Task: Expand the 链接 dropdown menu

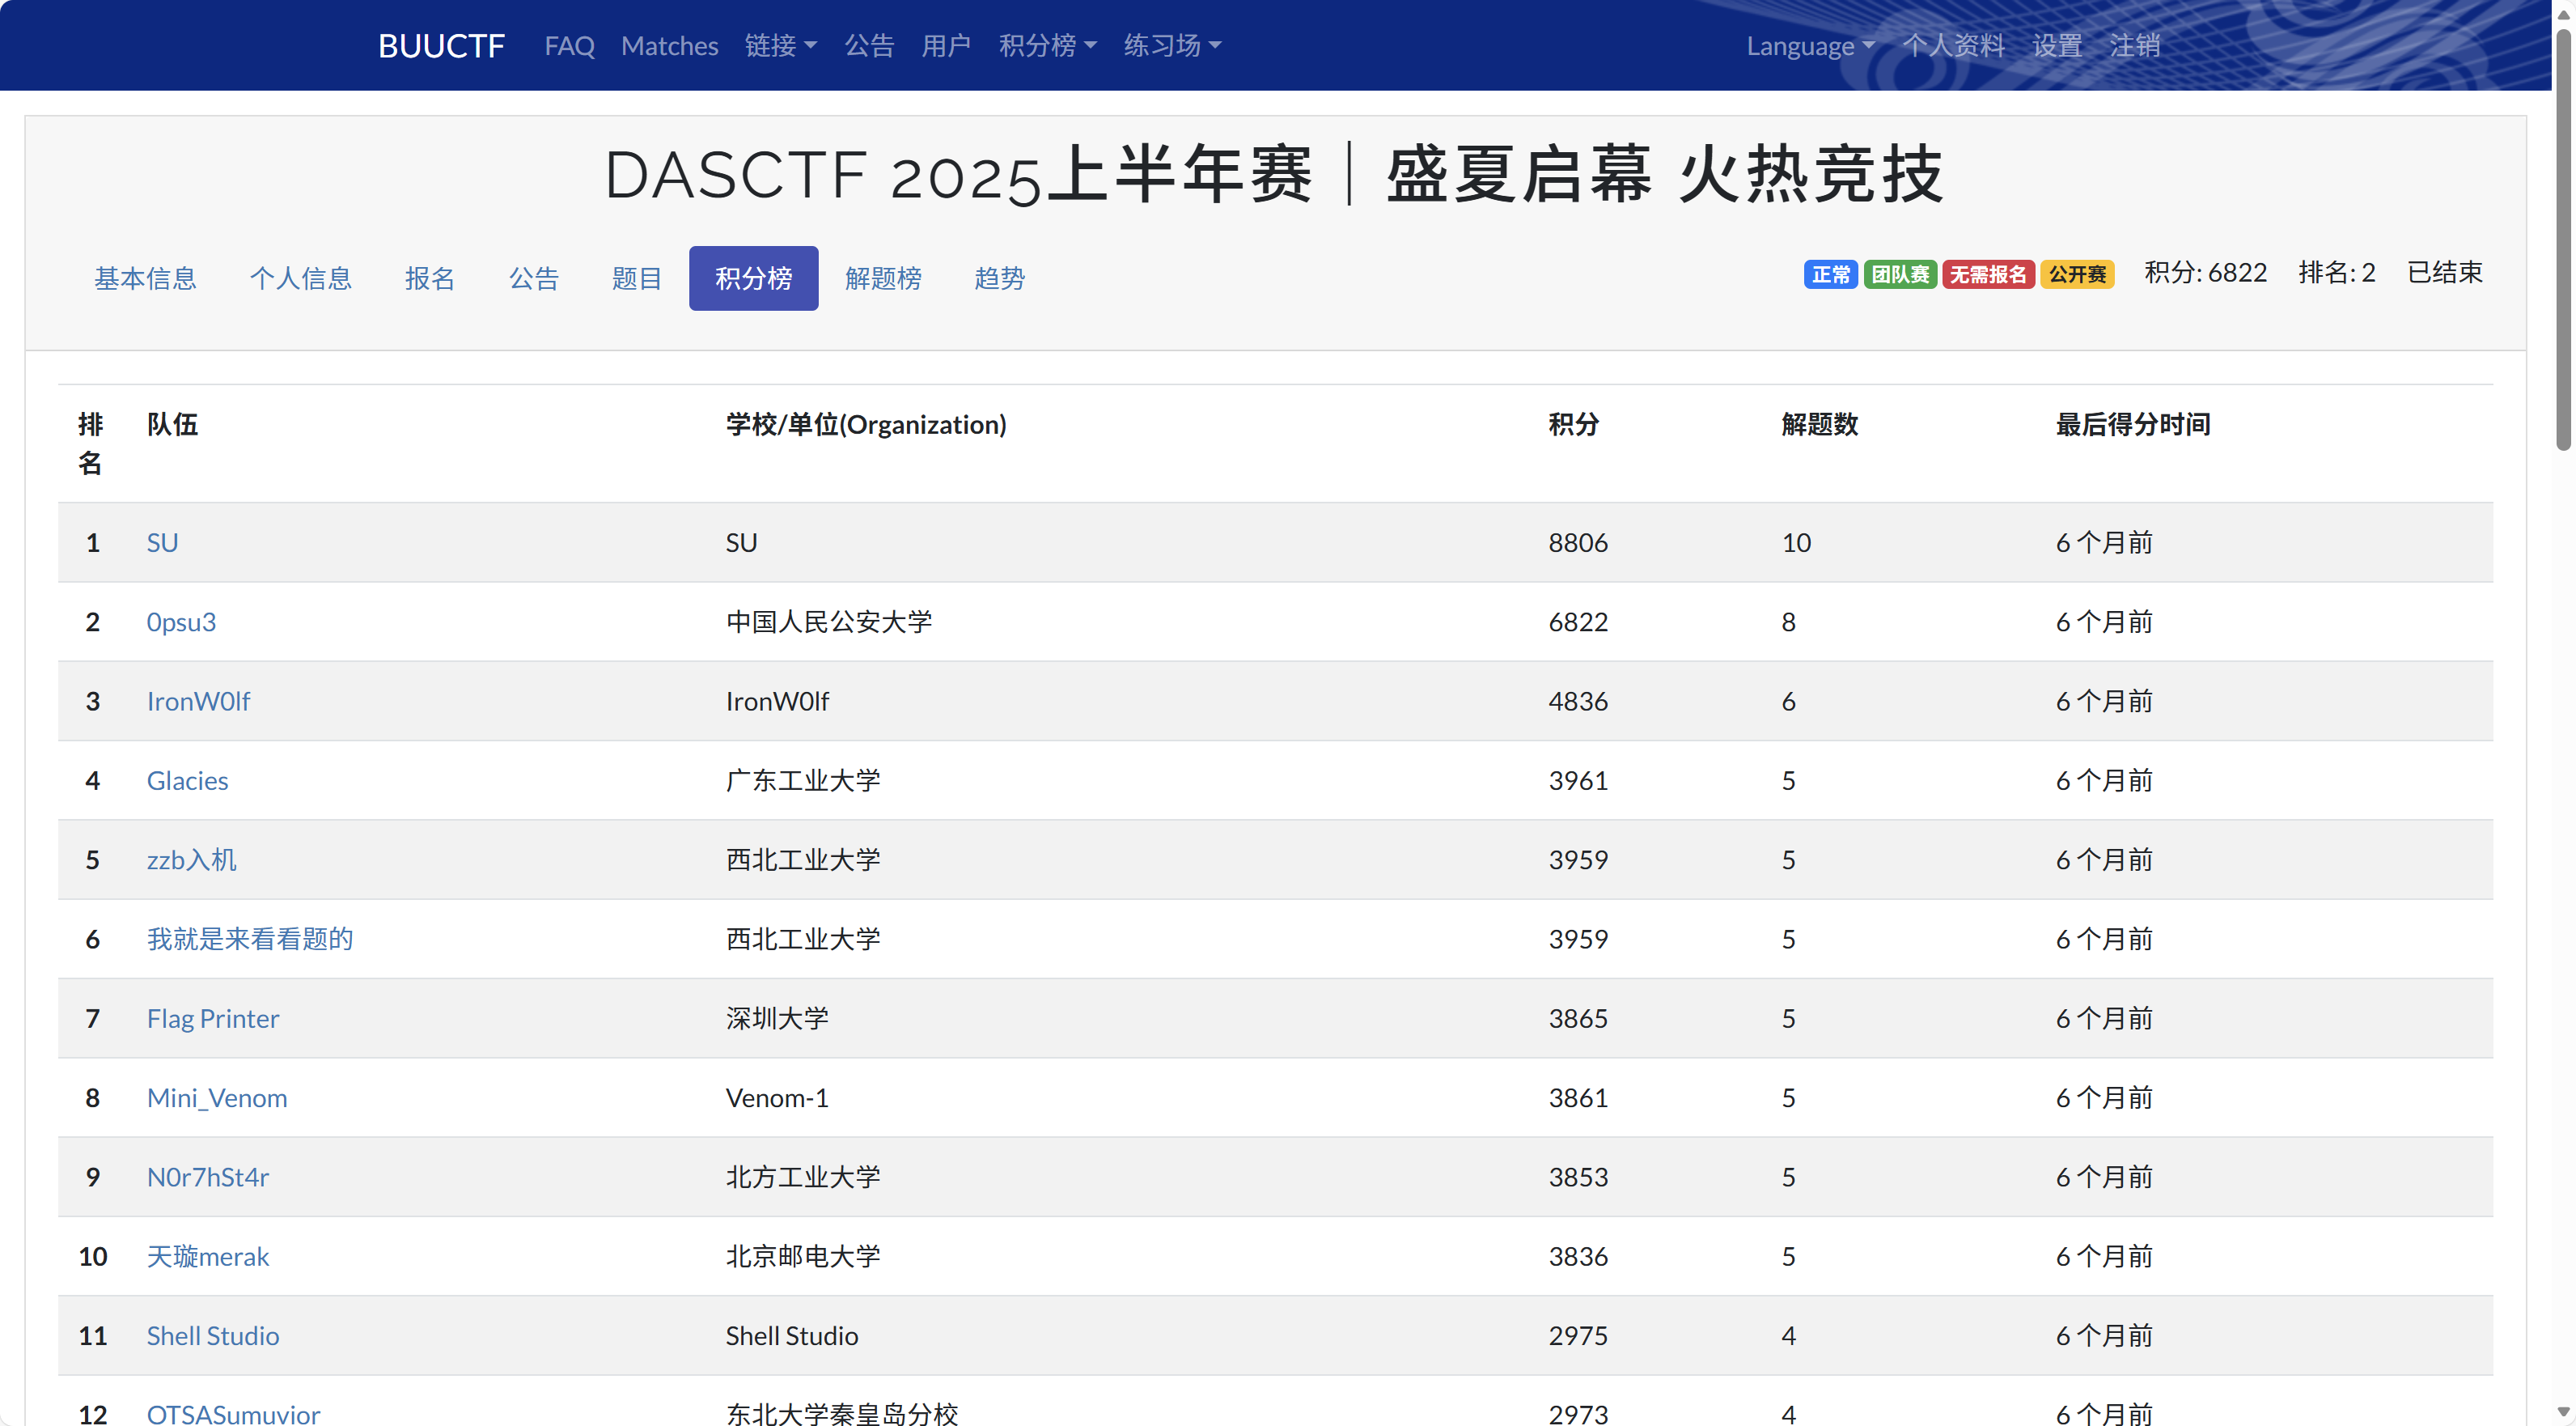Action: pyautogui.click(x=781, y=45)
